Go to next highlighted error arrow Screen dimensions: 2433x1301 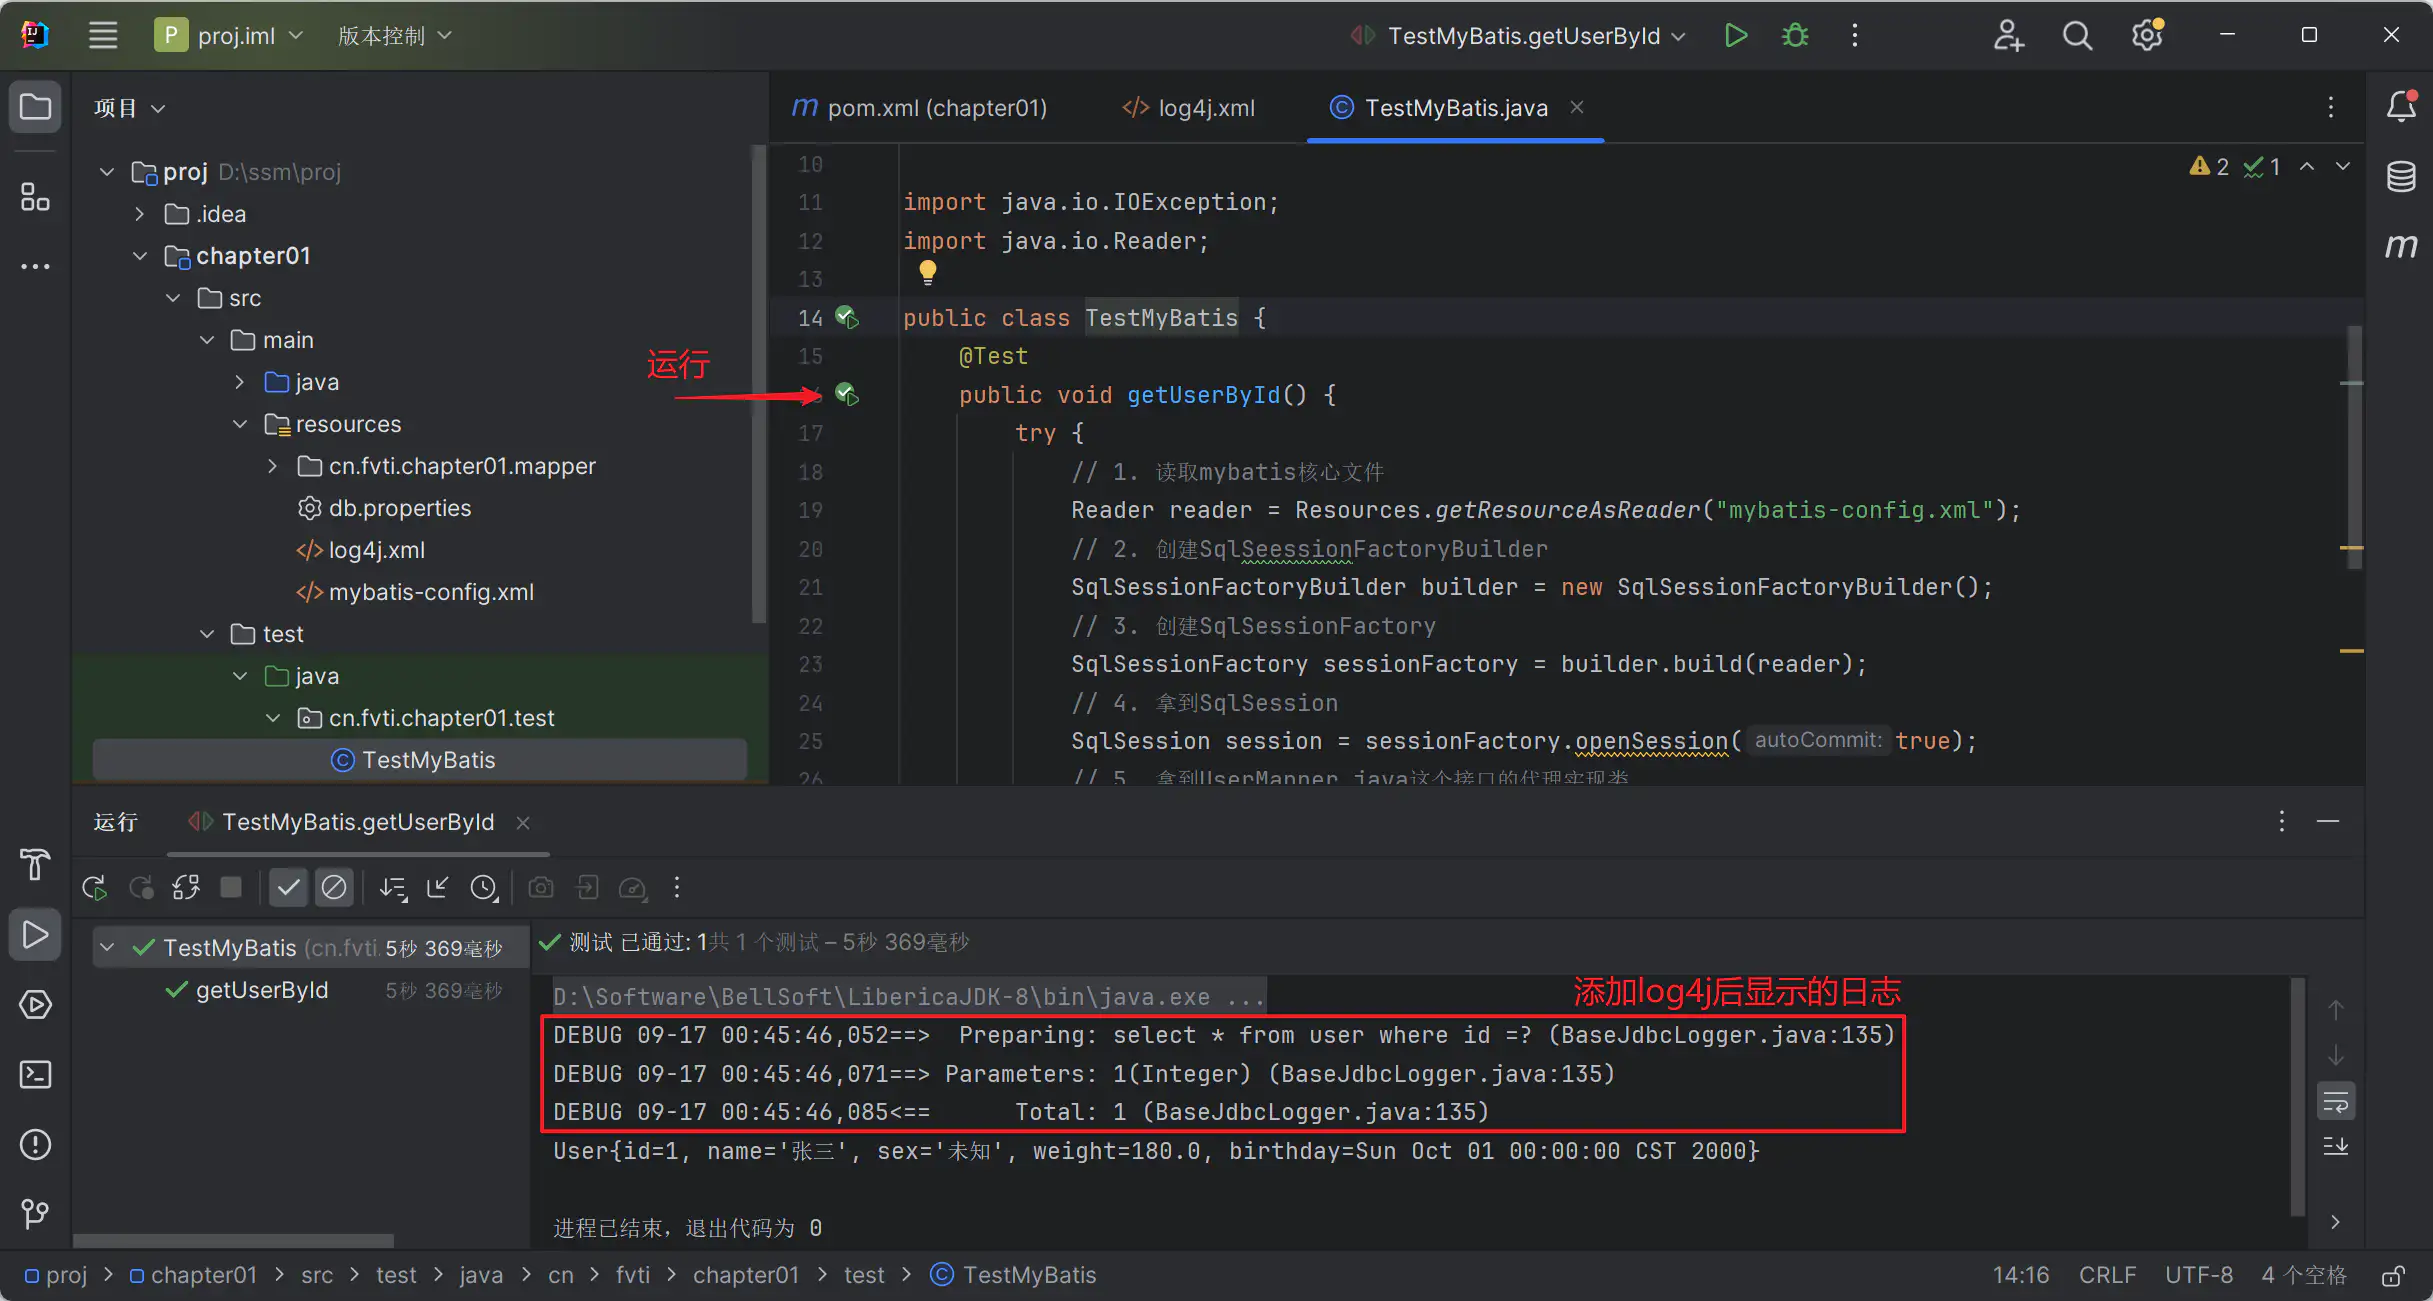[2343, 167]
